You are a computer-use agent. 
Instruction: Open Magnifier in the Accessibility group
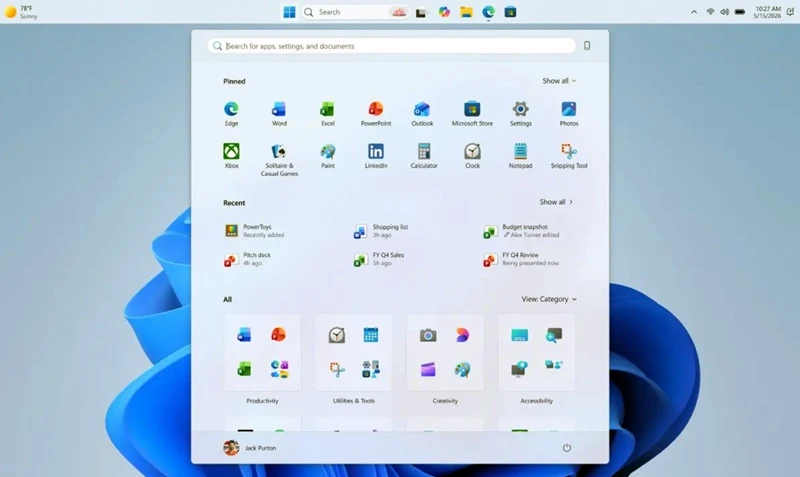tap(554, 335)
